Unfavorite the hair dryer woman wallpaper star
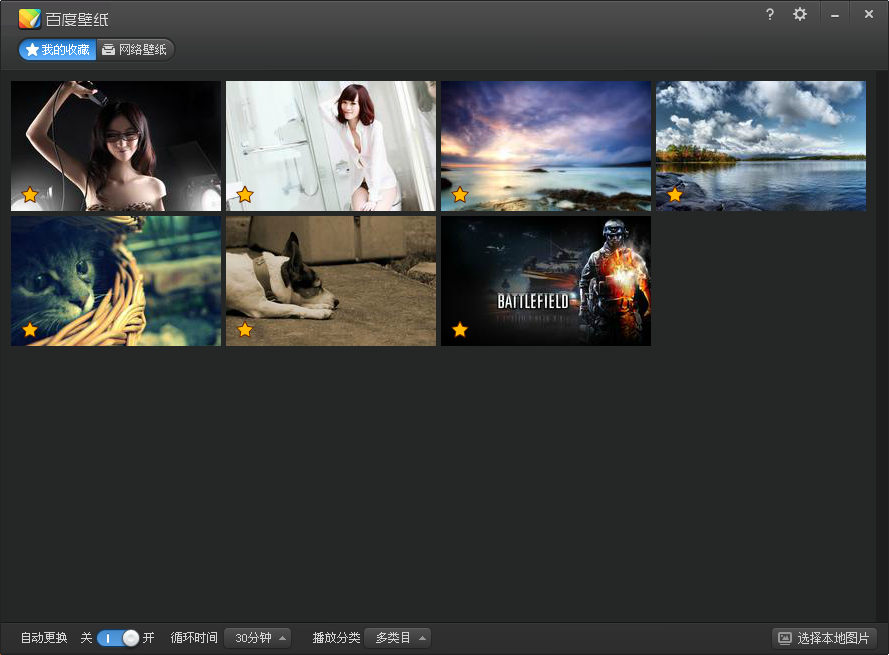This screenshot has height=655, width=889. (30, 195)
